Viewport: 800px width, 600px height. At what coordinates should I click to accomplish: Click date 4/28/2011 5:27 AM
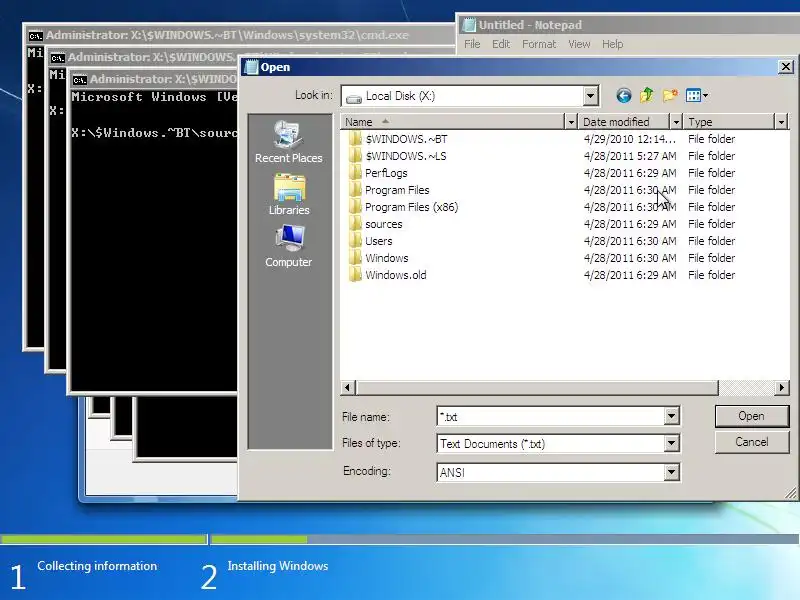(x=630, y=156)
